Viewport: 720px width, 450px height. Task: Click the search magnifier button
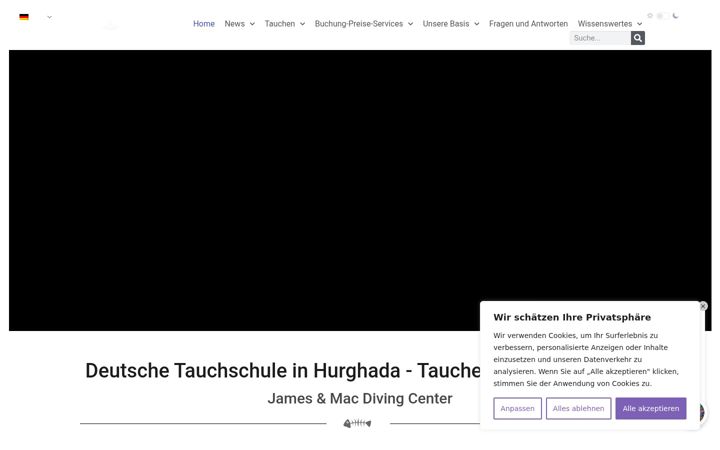637,38
